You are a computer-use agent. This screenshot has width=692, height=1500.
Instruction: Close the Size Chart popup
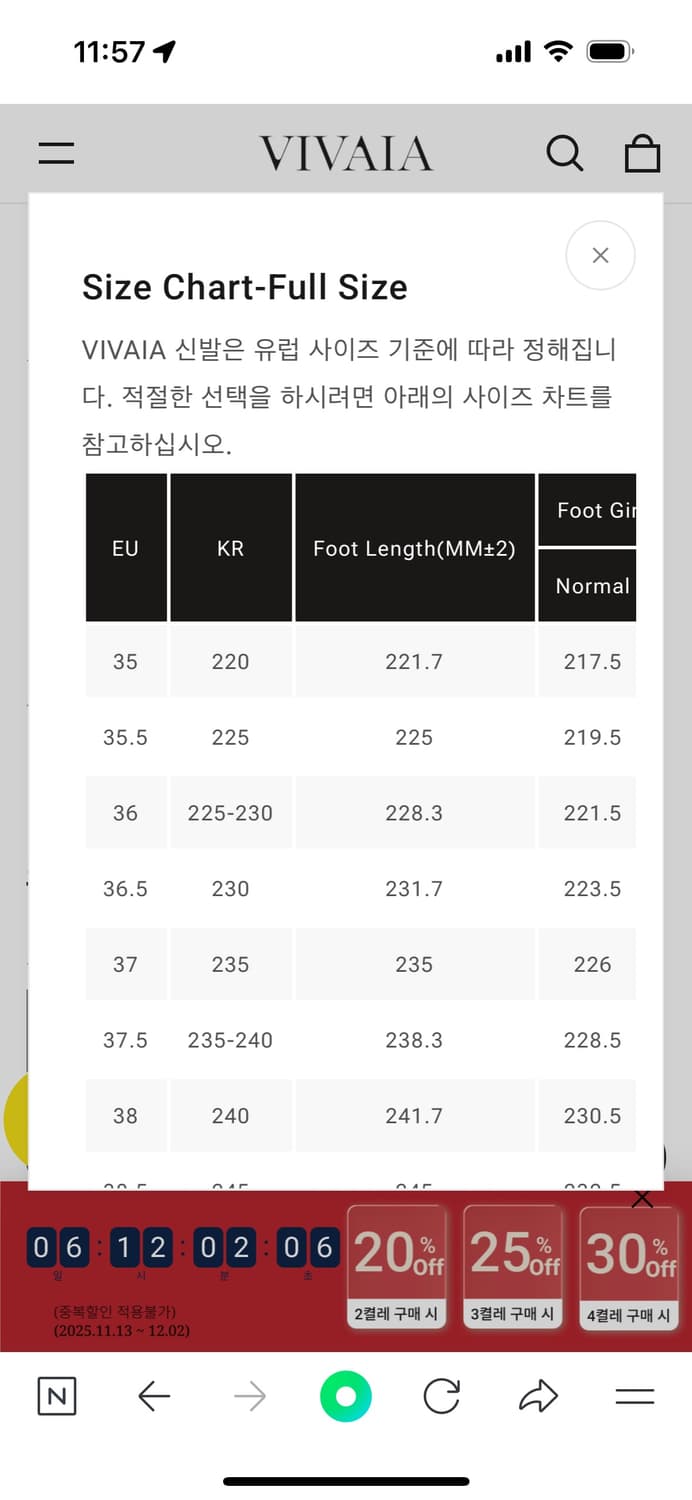[x=600, y=255]
